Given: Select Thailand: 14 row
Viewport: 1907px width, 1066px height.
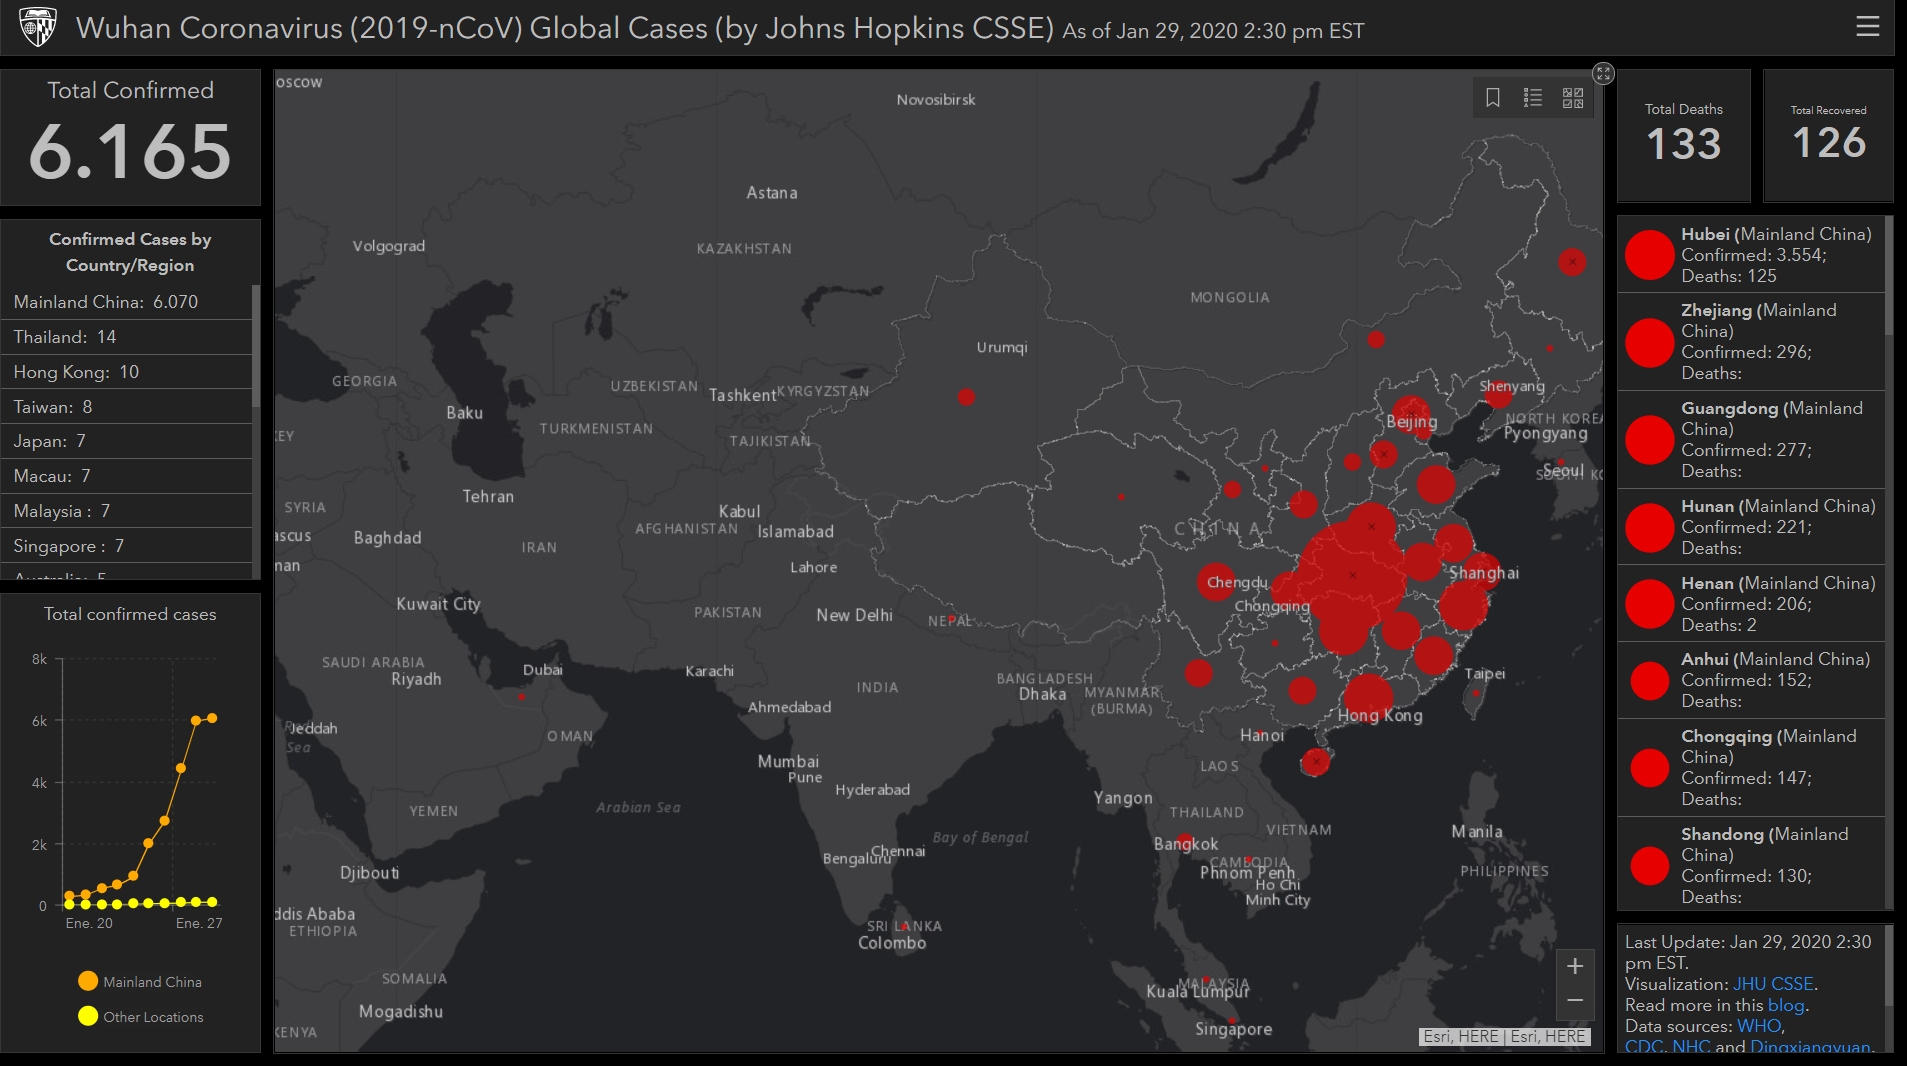Looking at the screenshot, I should pyautogui.click(x=127, y=337).
